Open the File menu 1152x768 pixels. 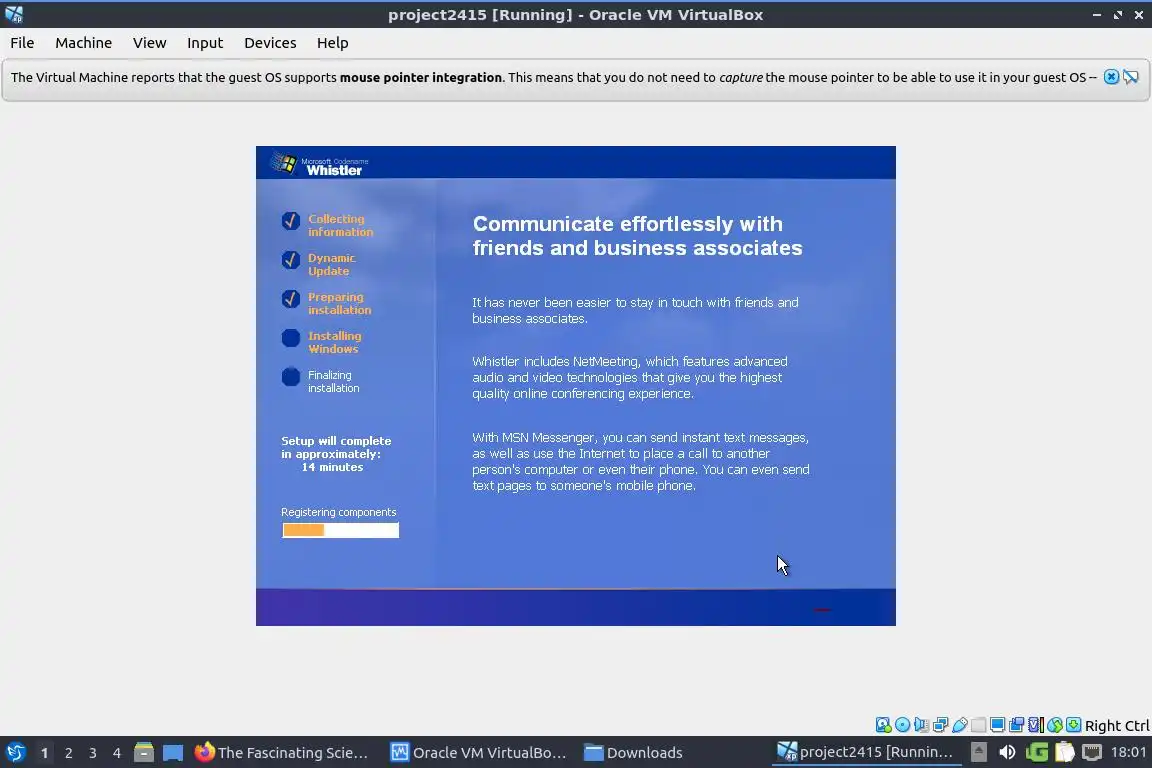[x=22, y=43]
